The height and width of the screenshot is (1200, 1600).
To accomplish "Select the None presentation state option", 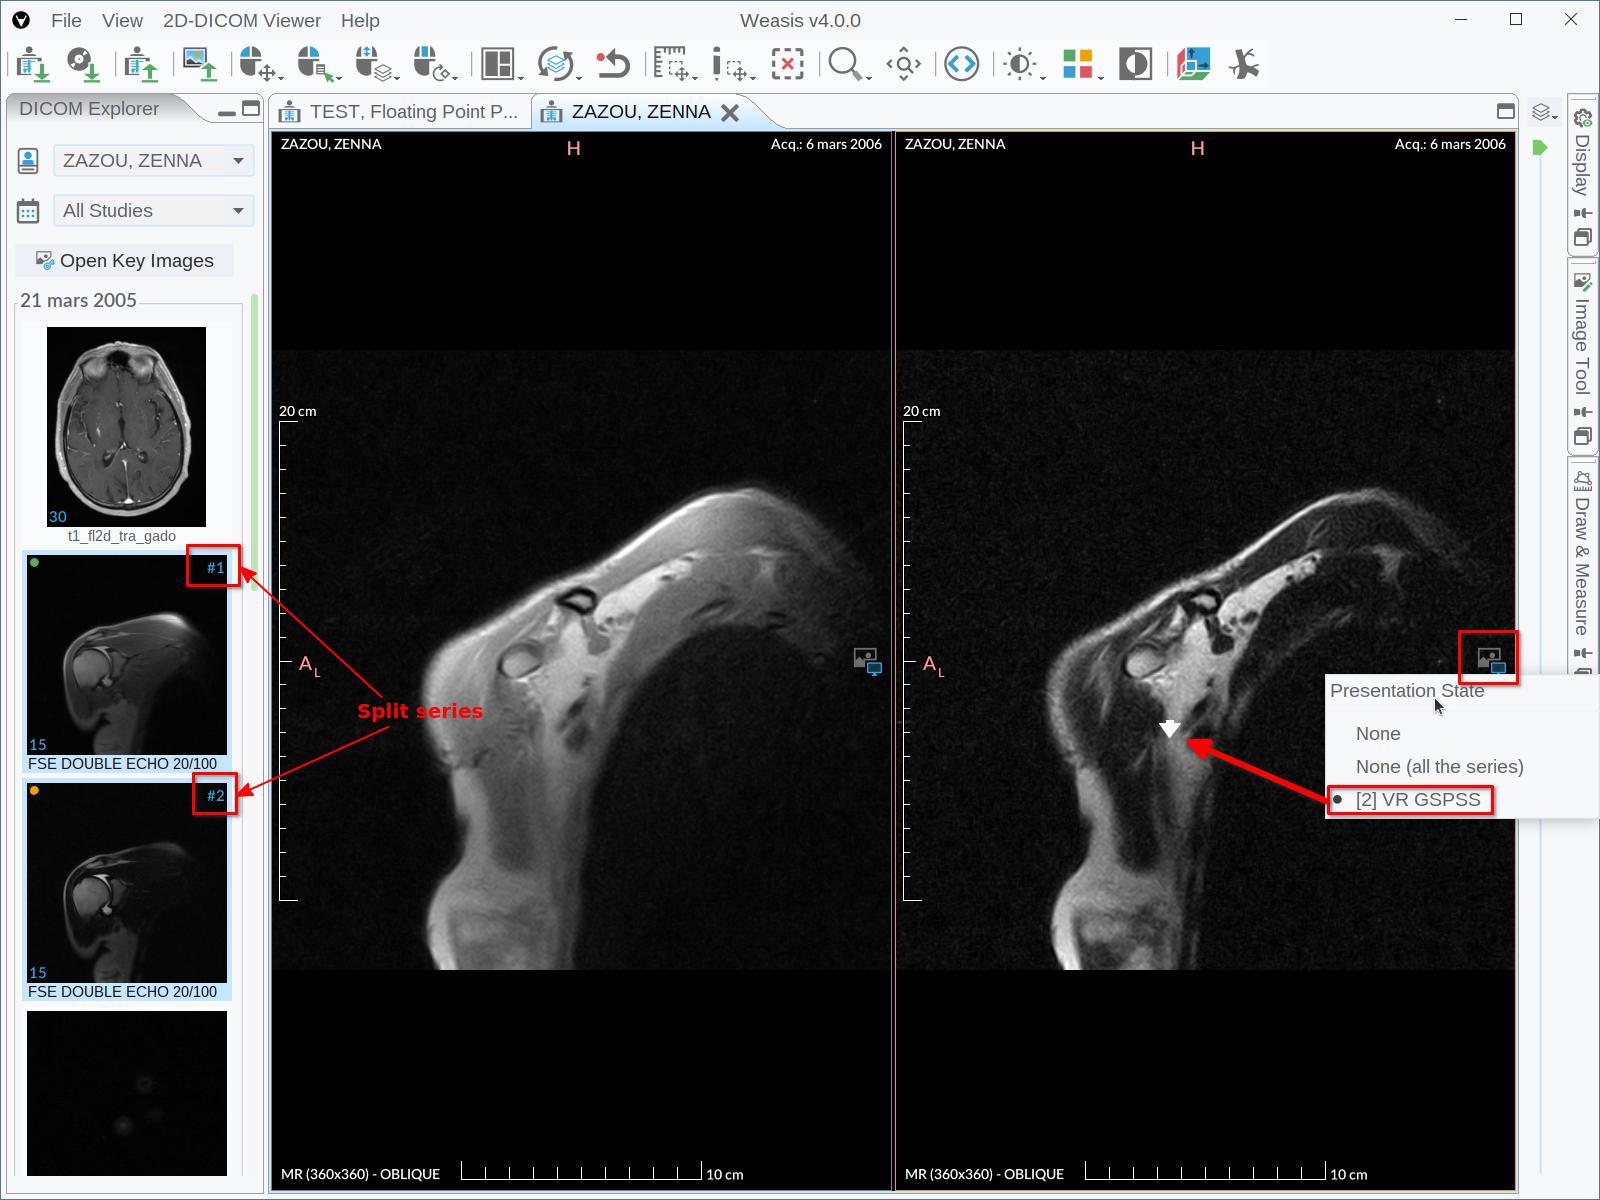I will [1377, 733].
